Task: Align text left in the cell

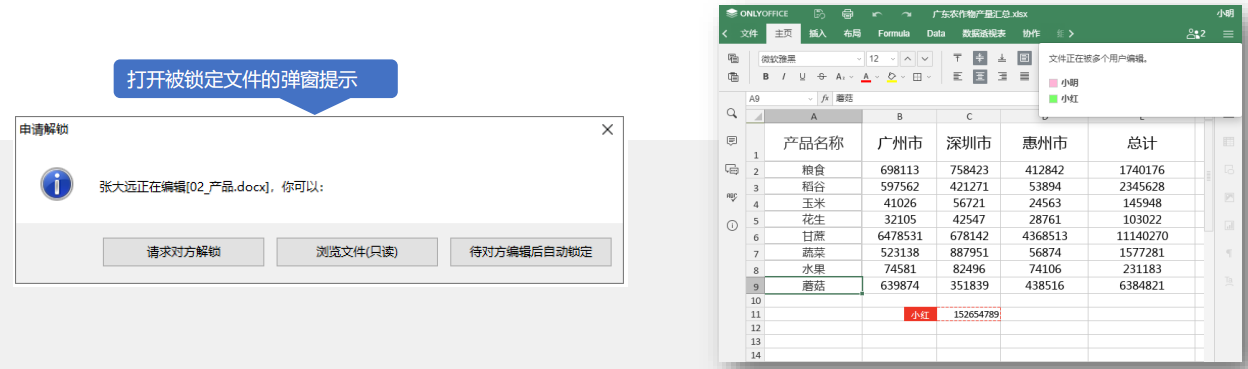Action: click(x=957, y=76)
